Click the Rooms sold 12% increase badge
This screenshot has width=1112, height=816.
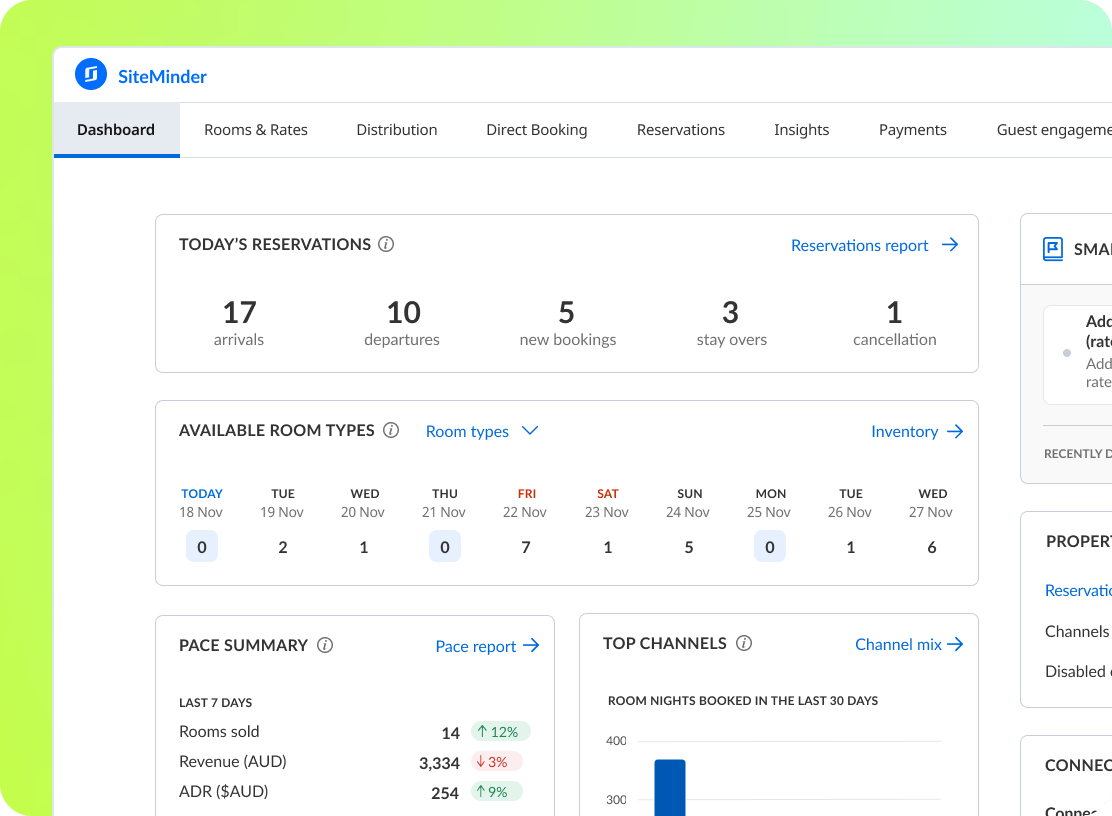[x=501, y=732]
